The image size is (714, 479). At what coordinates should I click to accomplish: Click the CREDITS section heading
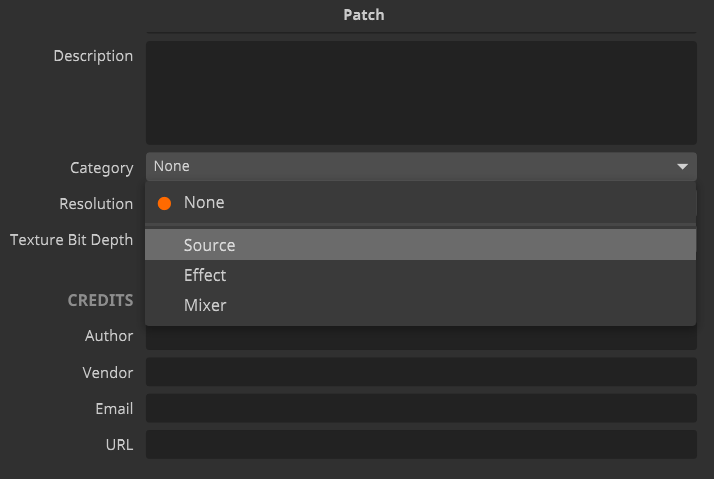click(x=101, y=301)
